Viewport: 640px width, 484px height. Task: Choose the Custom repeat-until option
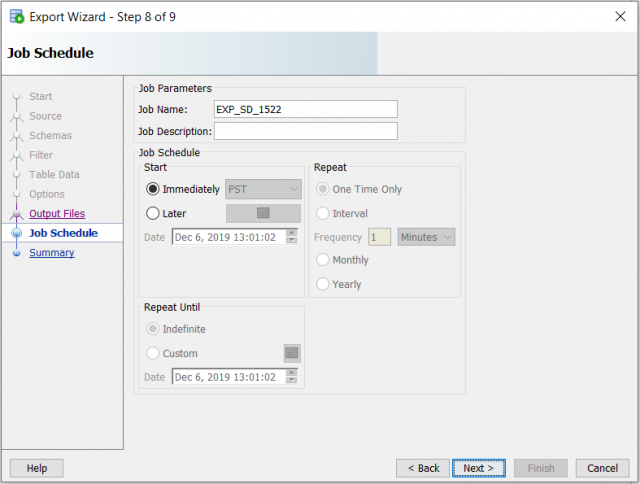(x=153, y=353)
